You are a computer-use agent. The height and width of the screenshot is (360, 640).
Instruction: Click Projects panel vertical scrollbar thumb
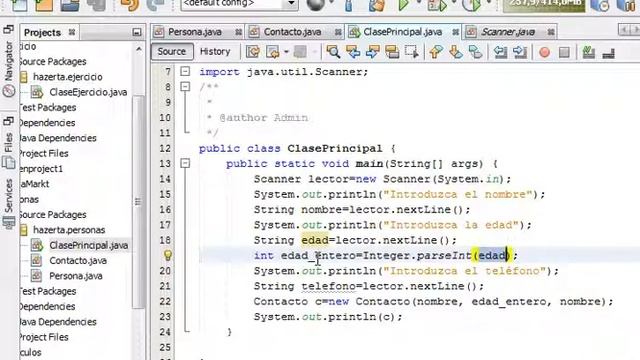tap(138, 202)
